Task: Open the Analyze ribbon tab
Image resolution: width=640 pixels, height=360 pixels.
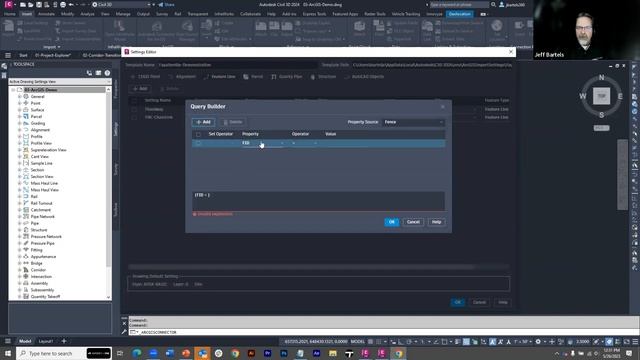Action: tap(87, 14)
